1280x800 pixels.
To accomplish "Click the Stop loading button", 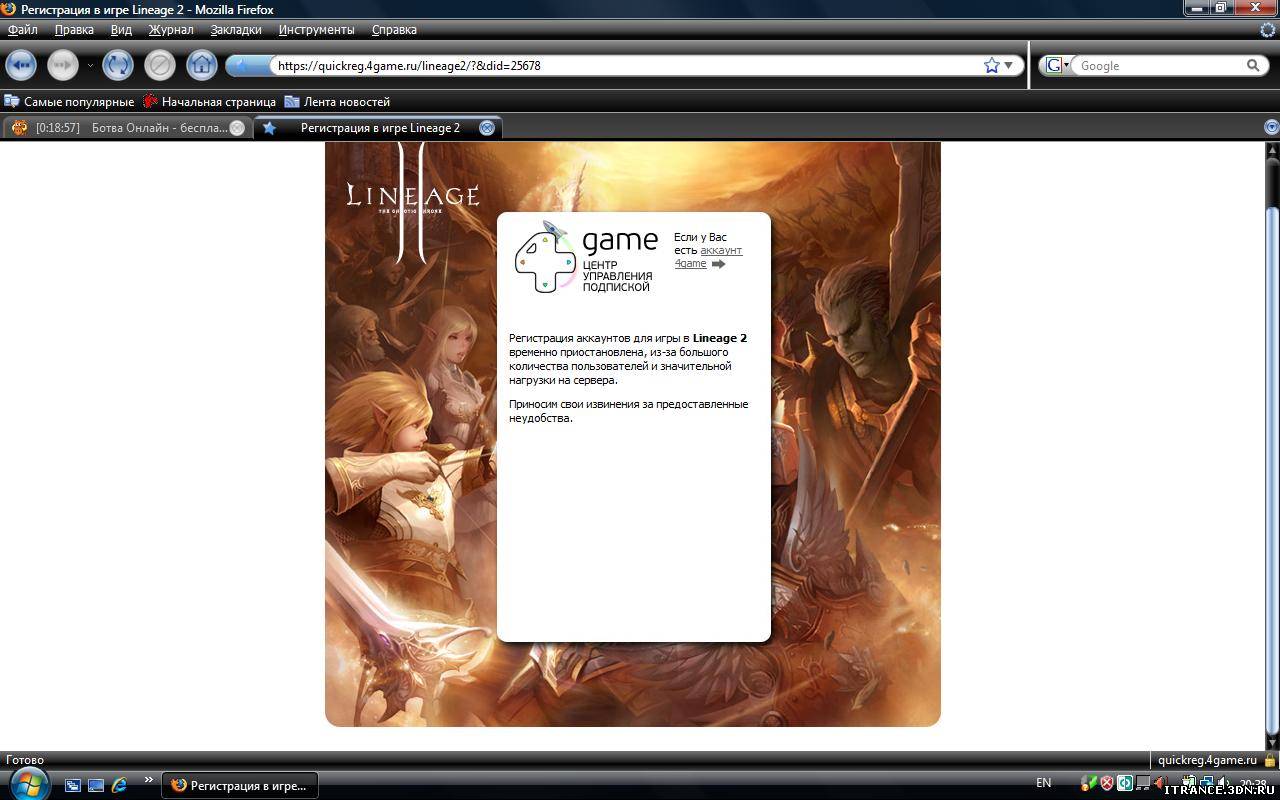I will pos(160,66).
